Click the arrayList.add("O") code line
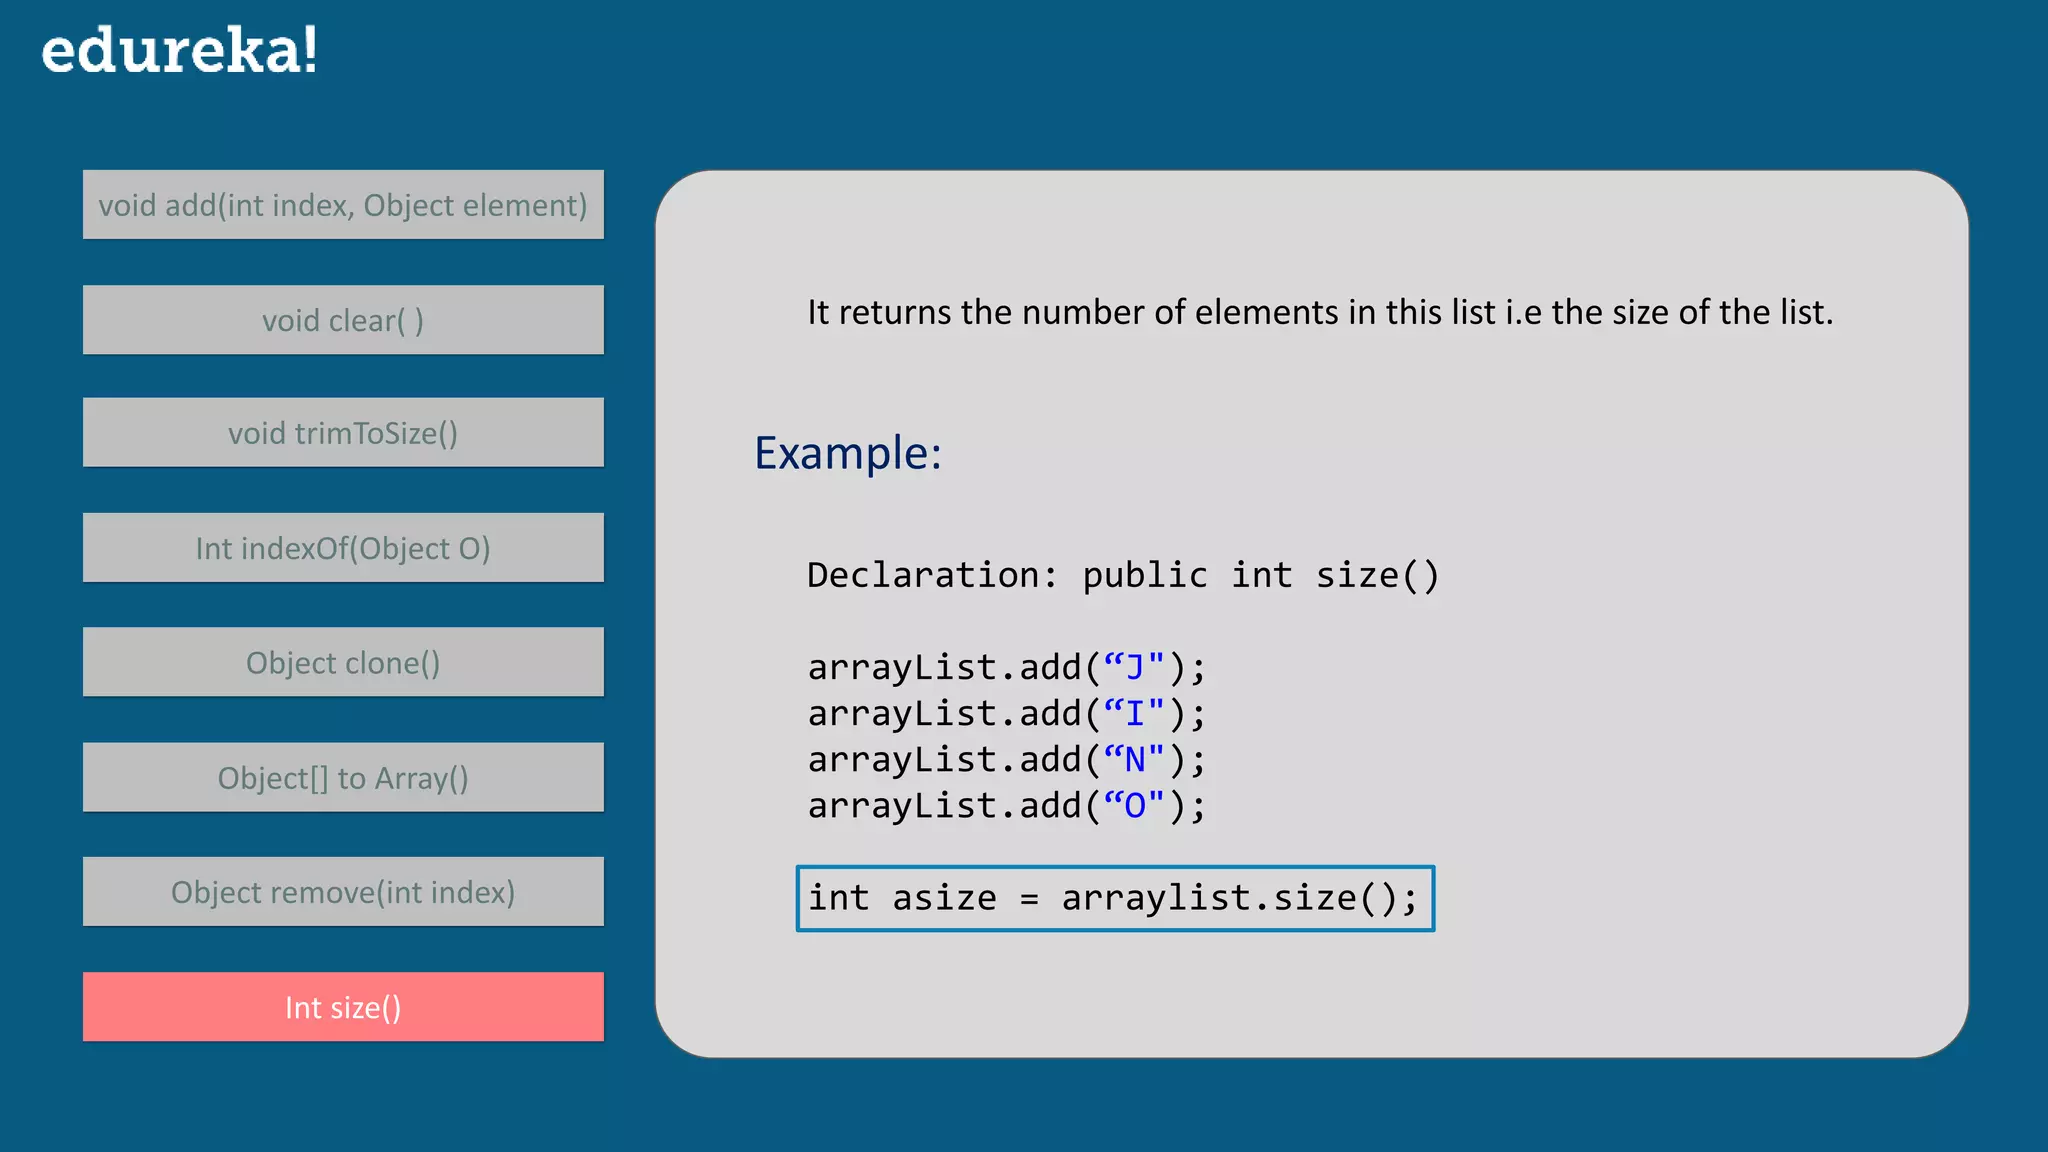 tap(1007, 806)
